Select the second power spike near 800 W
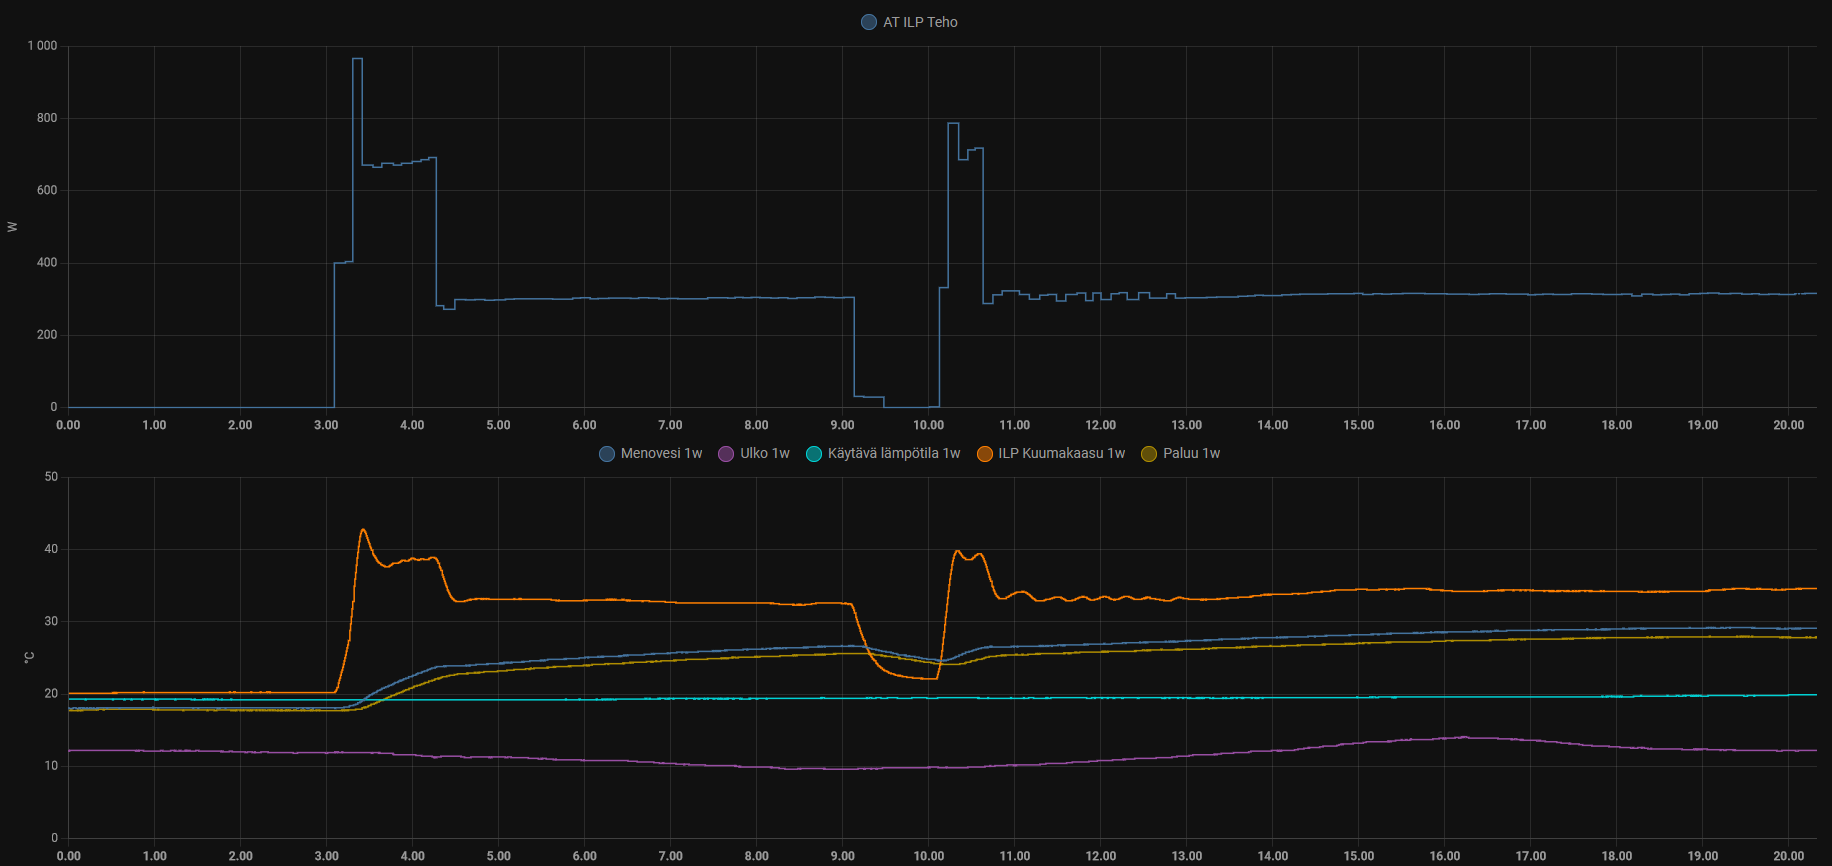Screen dimensions: 1832x866 [x=953, y=124]
